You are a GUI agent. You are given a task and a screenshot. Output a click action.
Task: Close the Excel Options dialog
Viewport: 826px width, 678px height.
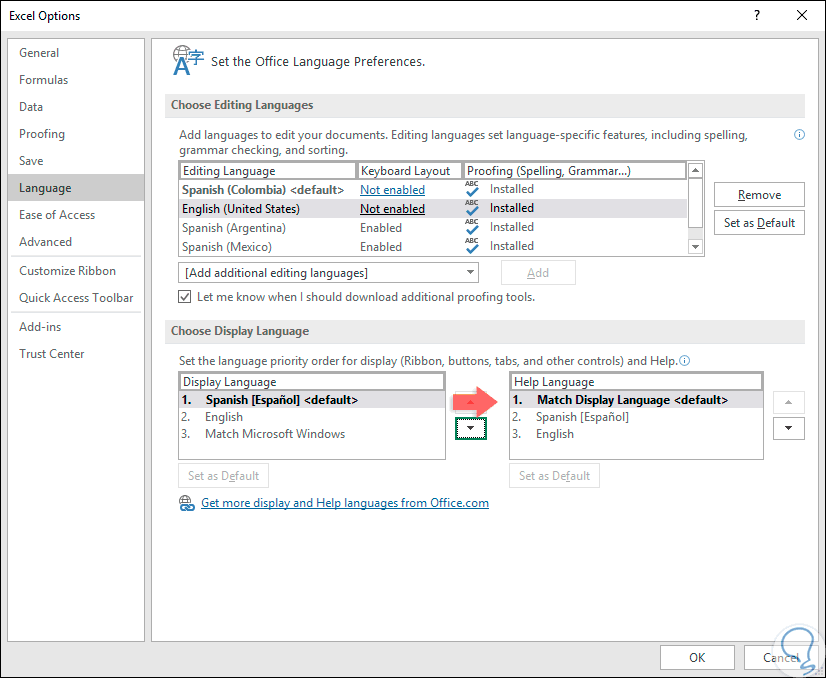coord(802,15)
